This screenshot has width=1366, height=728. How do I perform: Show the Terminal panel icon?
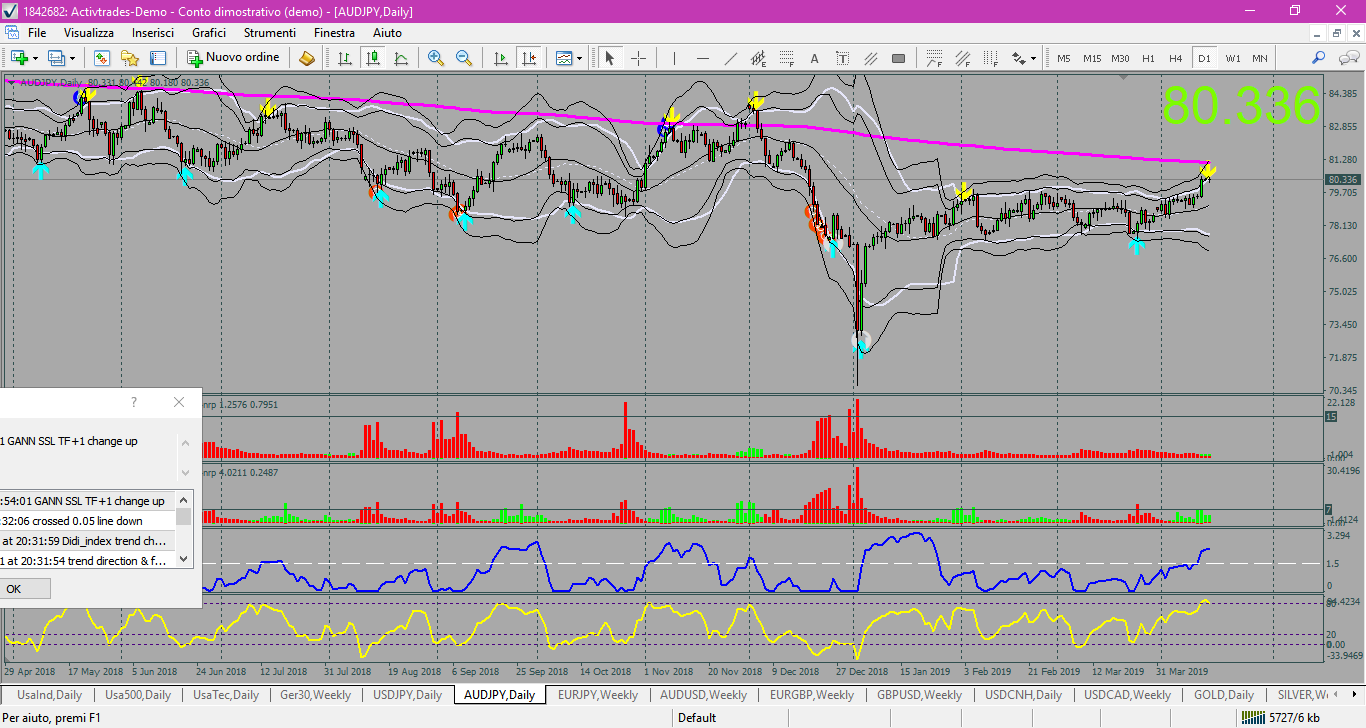pos(158,58)
